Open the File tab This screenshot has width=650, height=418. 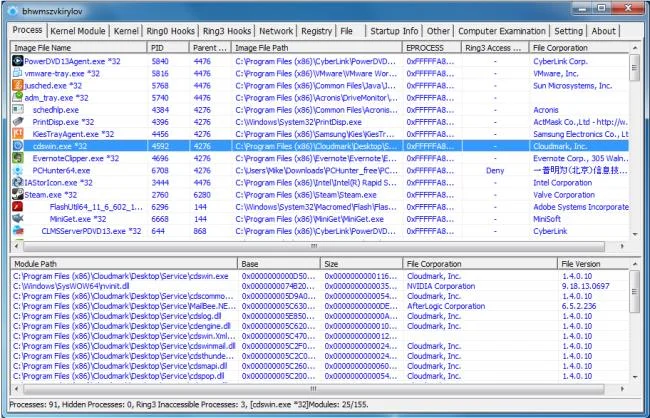click(x=347, y=31)
